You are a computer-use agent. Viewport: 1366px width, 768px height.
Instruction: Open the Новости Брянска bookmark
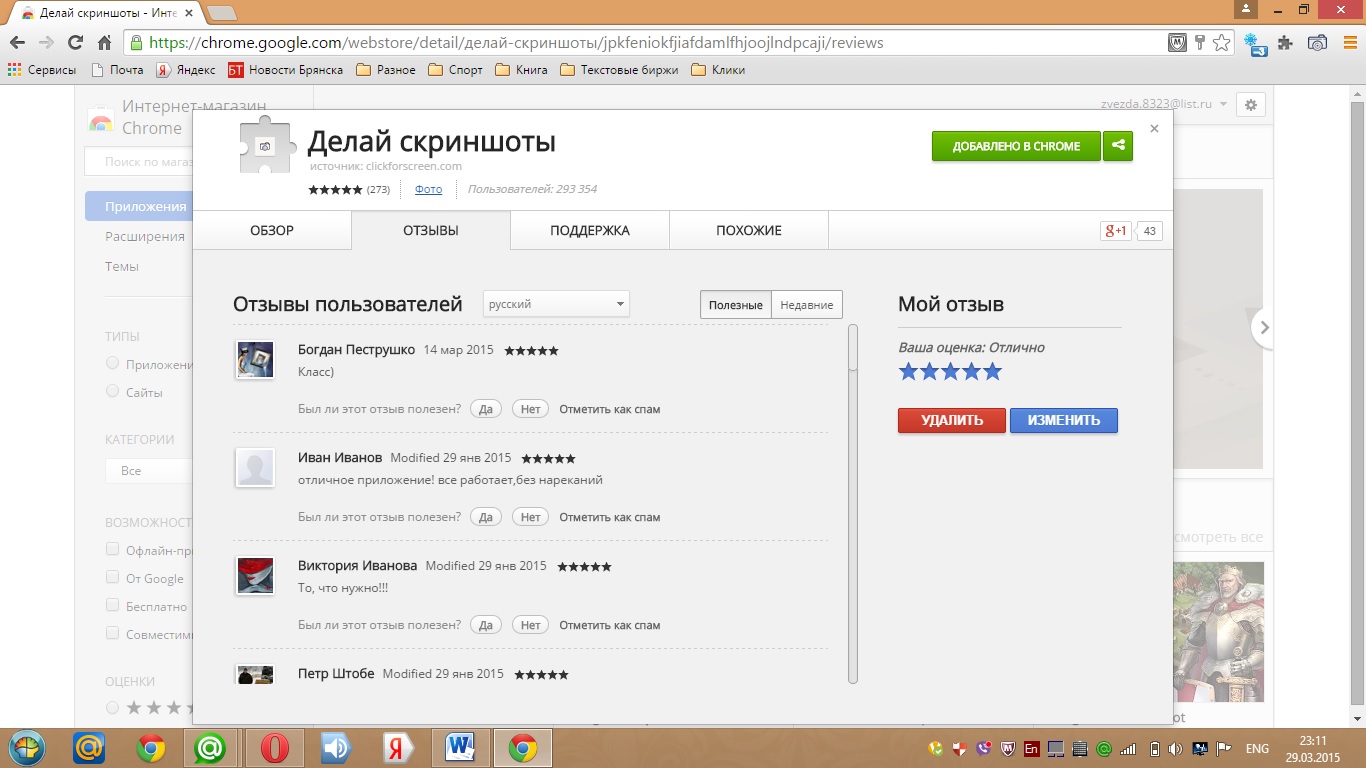pos(285,70)
